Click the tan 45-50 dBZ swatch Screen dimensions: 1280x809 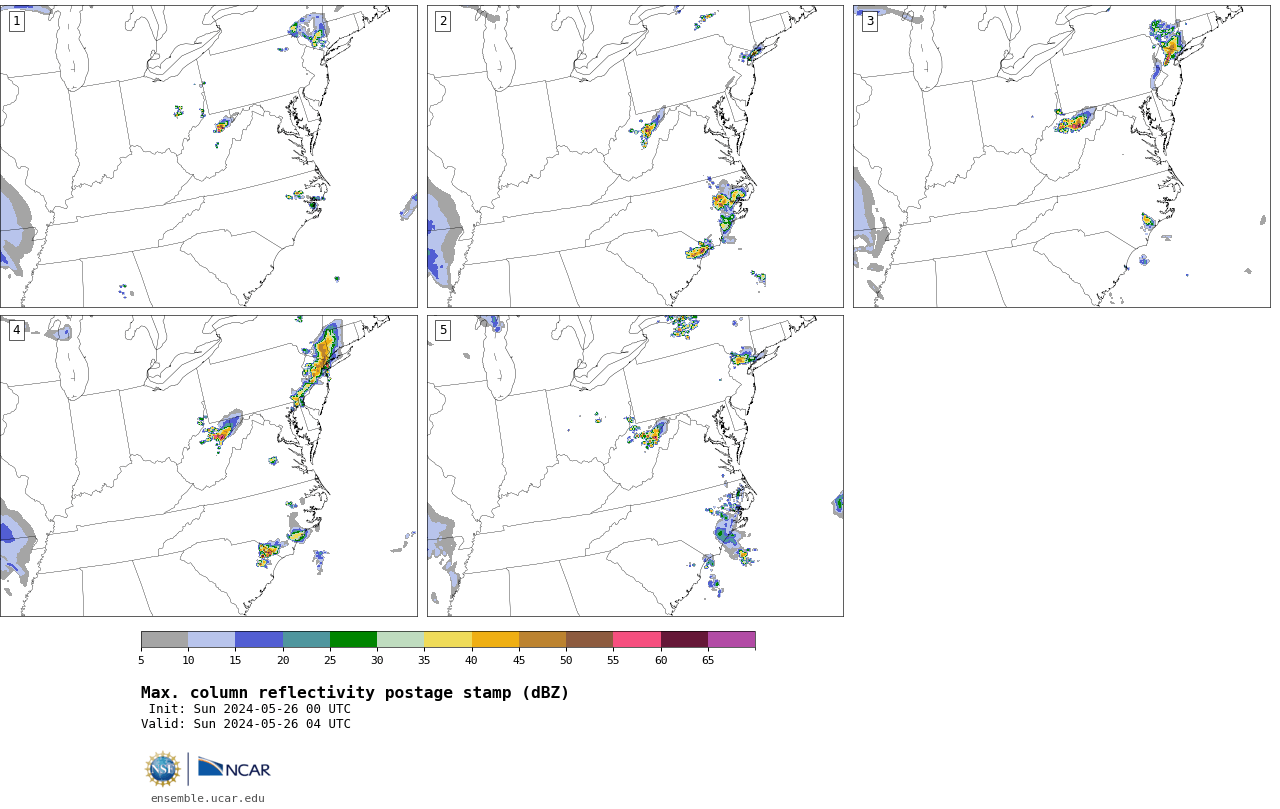click(542, 640)
